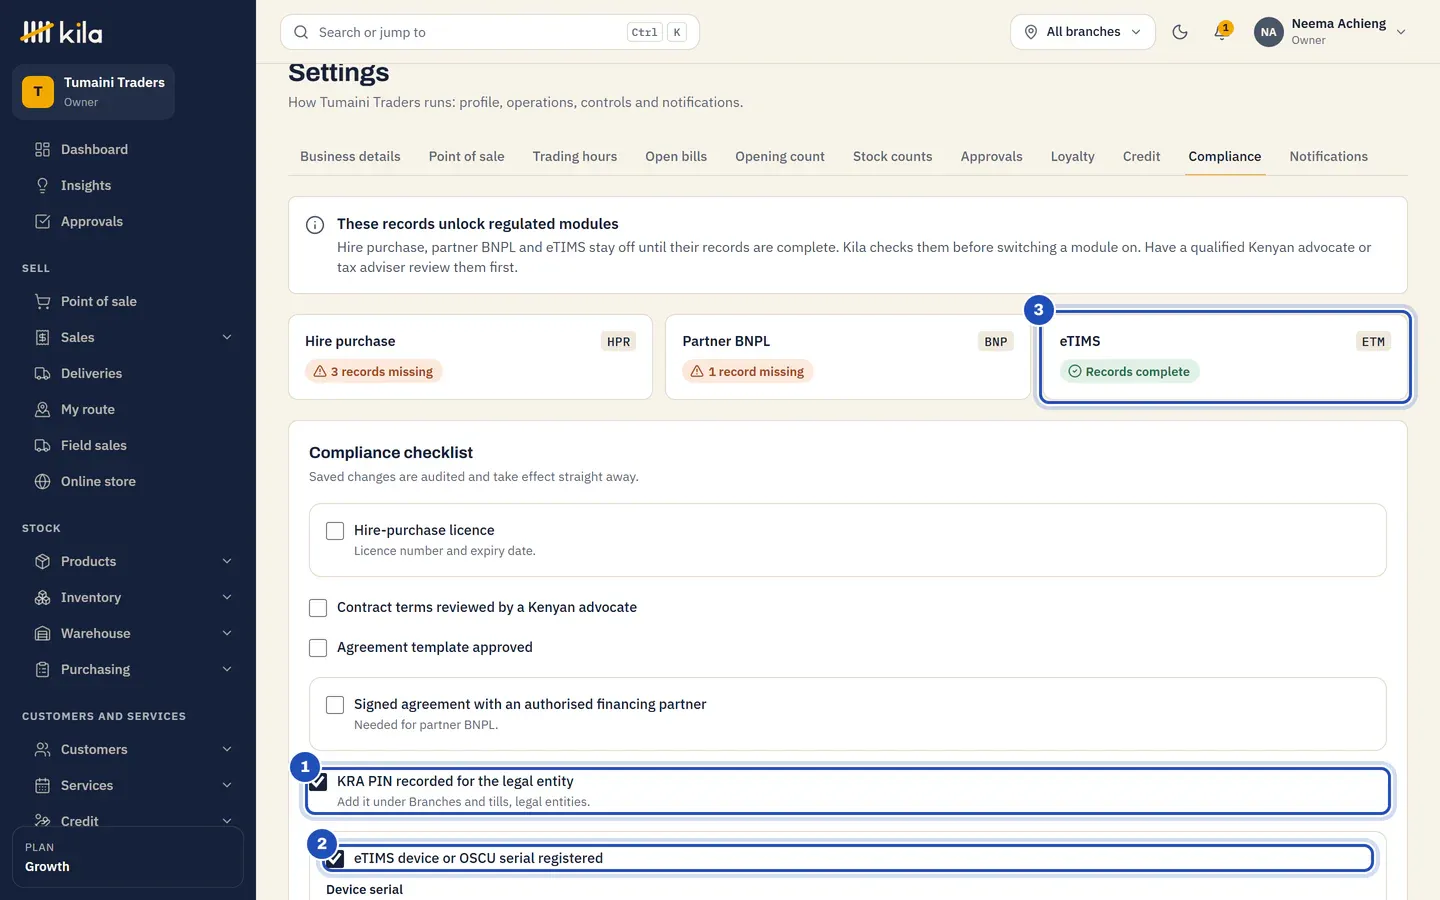
Task: Open Online store globe icon
Action: click(x=42, y=482)
